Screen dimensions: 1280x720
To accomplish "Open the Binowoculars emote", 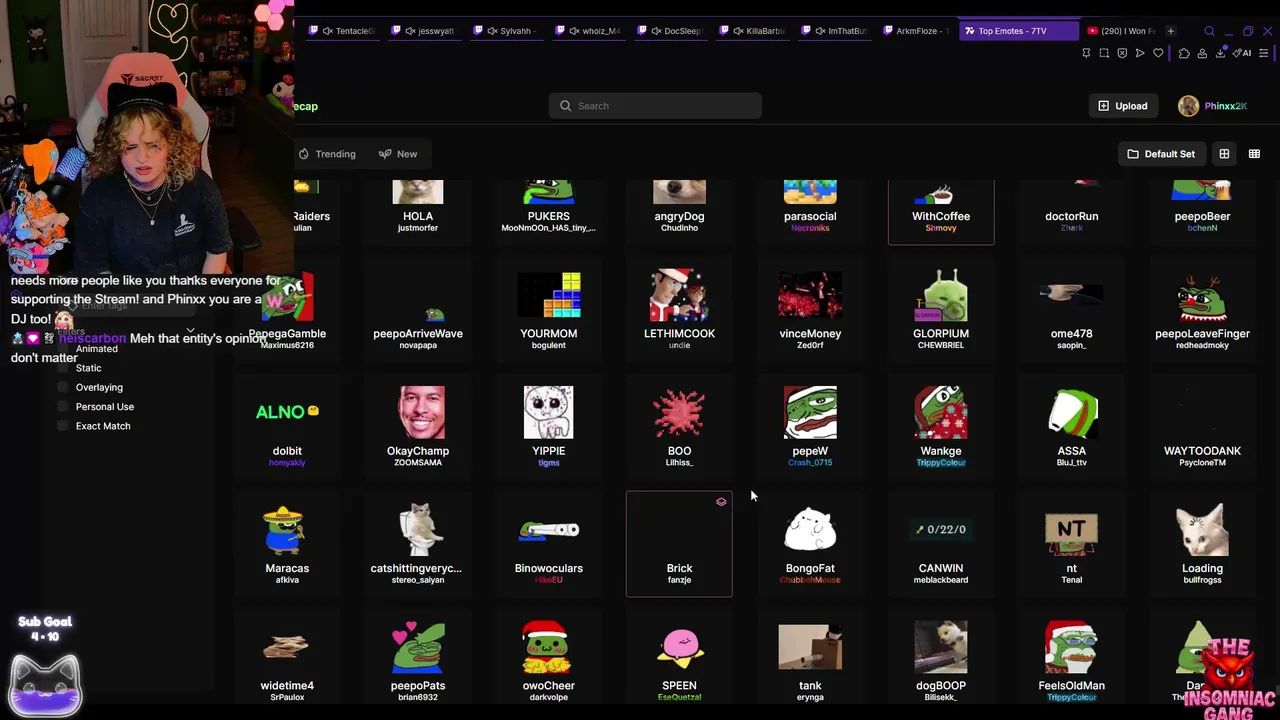I will (548, 544).
